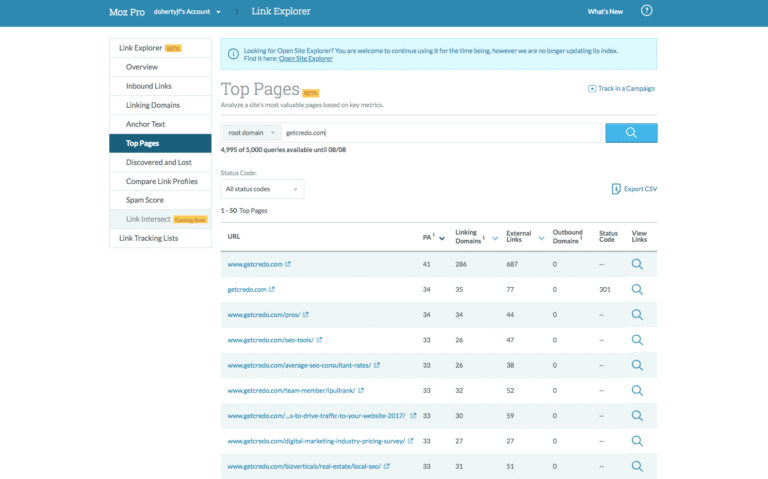The width and height of the screenshot is (768, 479).
Task: Sort by PA column arrow
Action: tap(442, 239)
